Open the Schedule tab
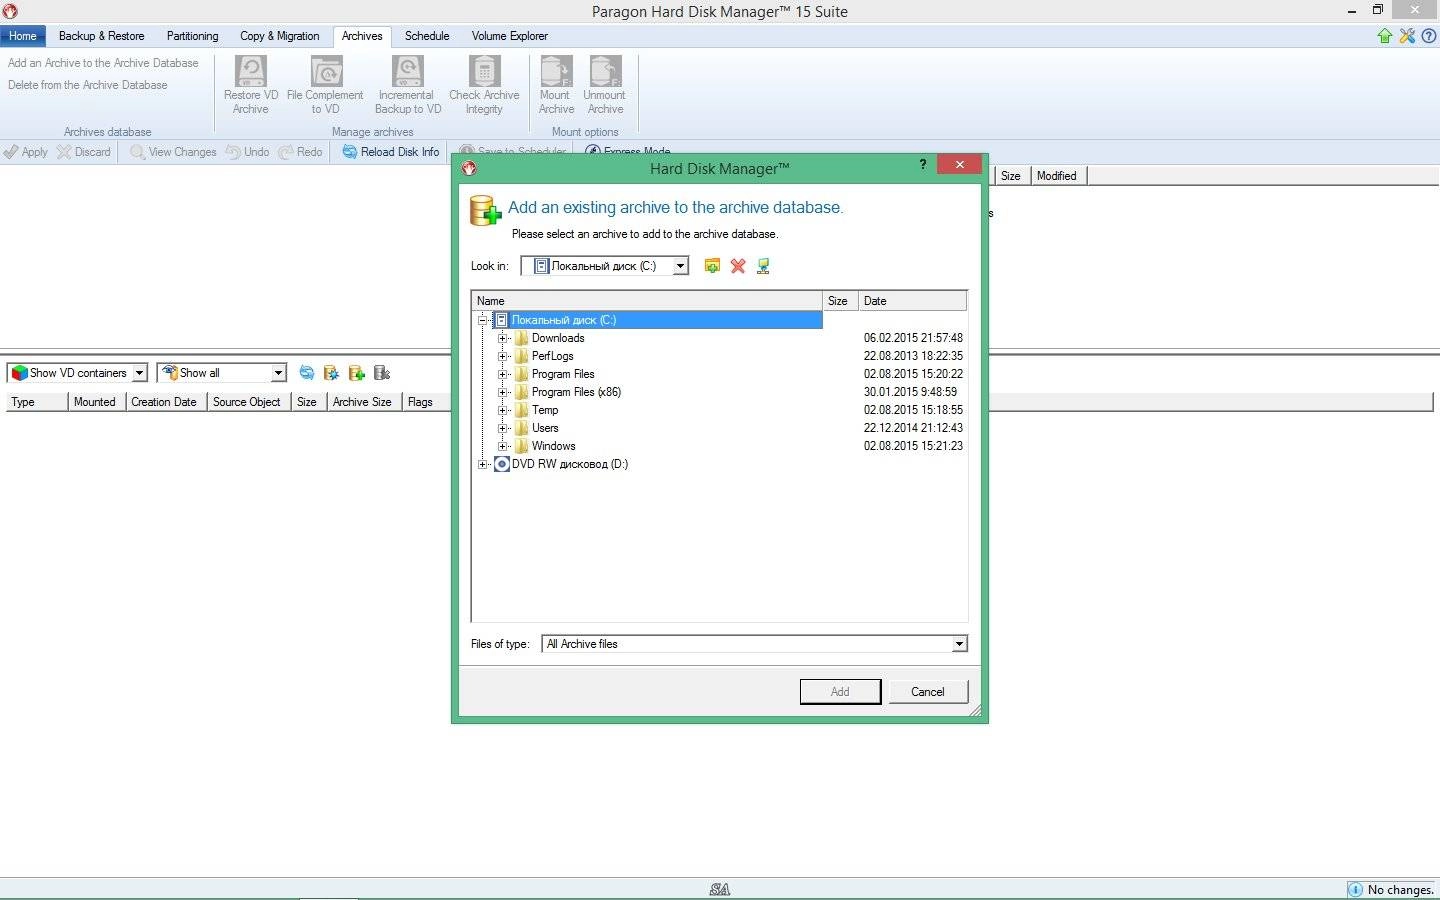This screenshot has height=900, width=1440. pos(427,36)
